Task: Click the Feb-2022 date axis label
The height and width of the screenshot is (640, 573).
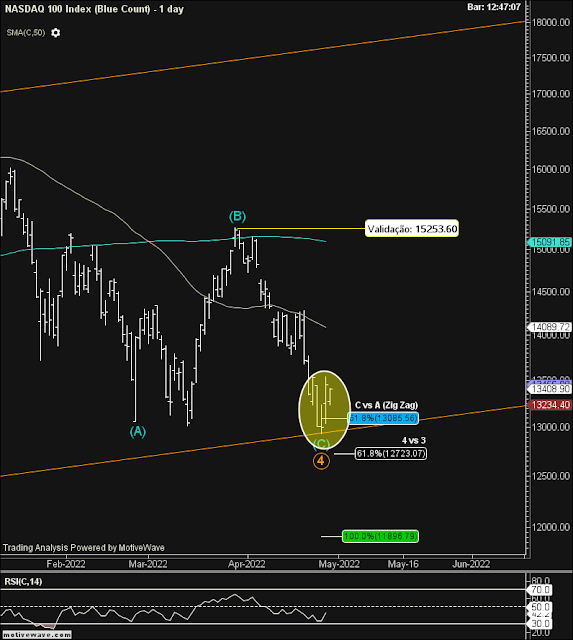Action: [x=66, y=564]
